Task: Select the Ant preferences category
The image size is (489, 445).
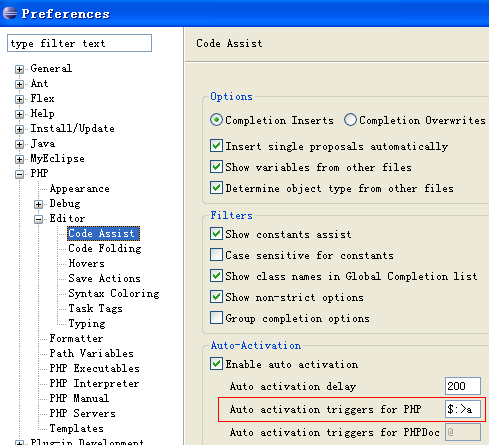Action: pos(39,83)
